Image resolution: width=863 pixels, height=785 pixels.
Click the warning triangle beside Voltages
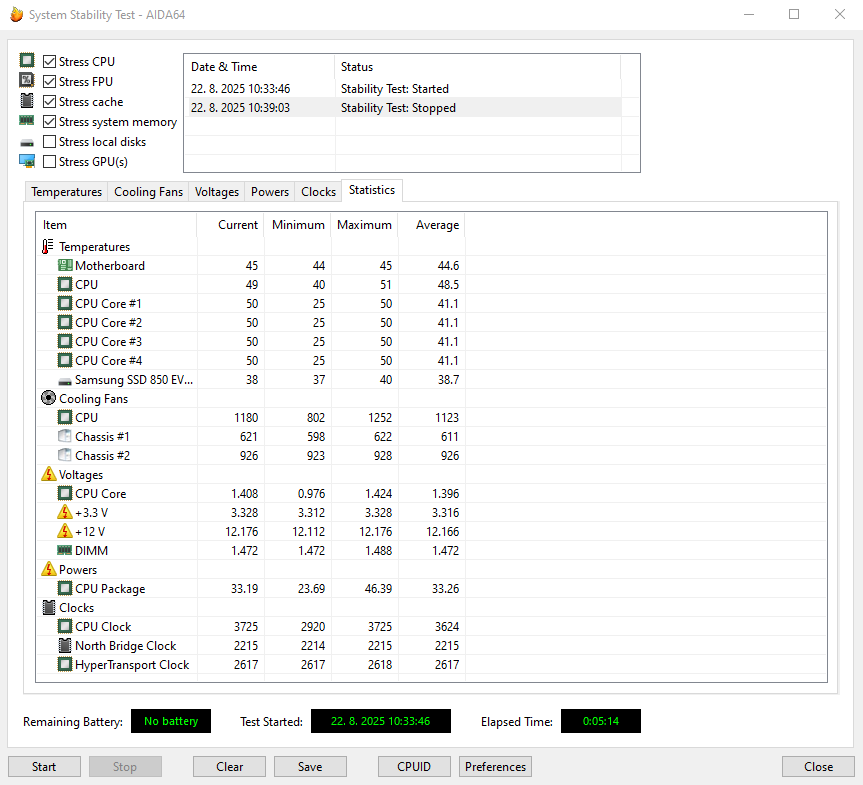(x=48, y=474)
